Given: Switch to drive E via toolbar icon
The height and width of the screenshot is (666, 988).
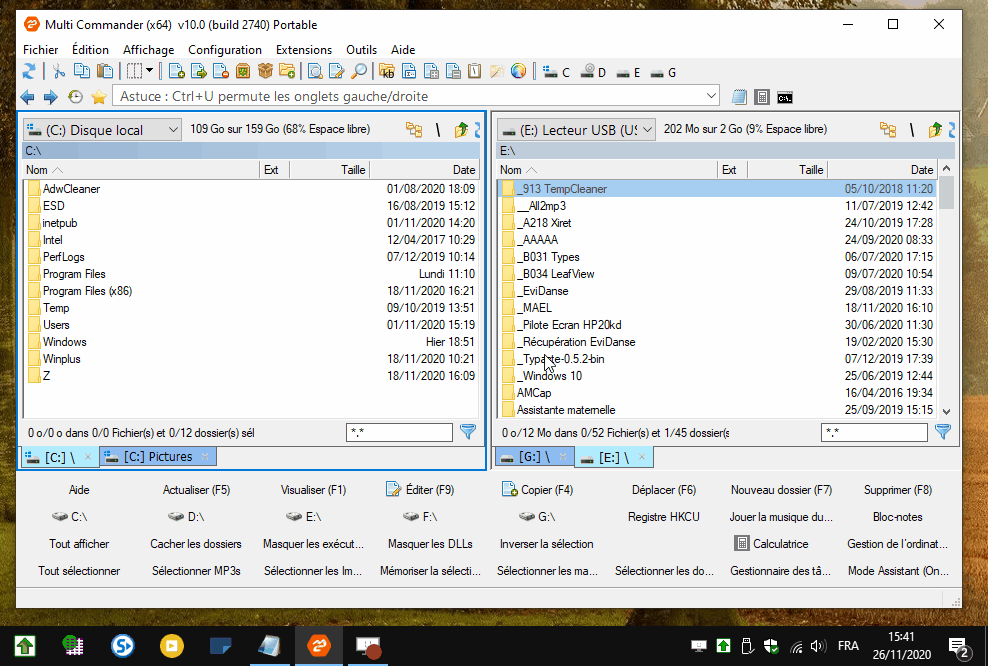Looking at the screenshot, I should (x=629, y=72).
